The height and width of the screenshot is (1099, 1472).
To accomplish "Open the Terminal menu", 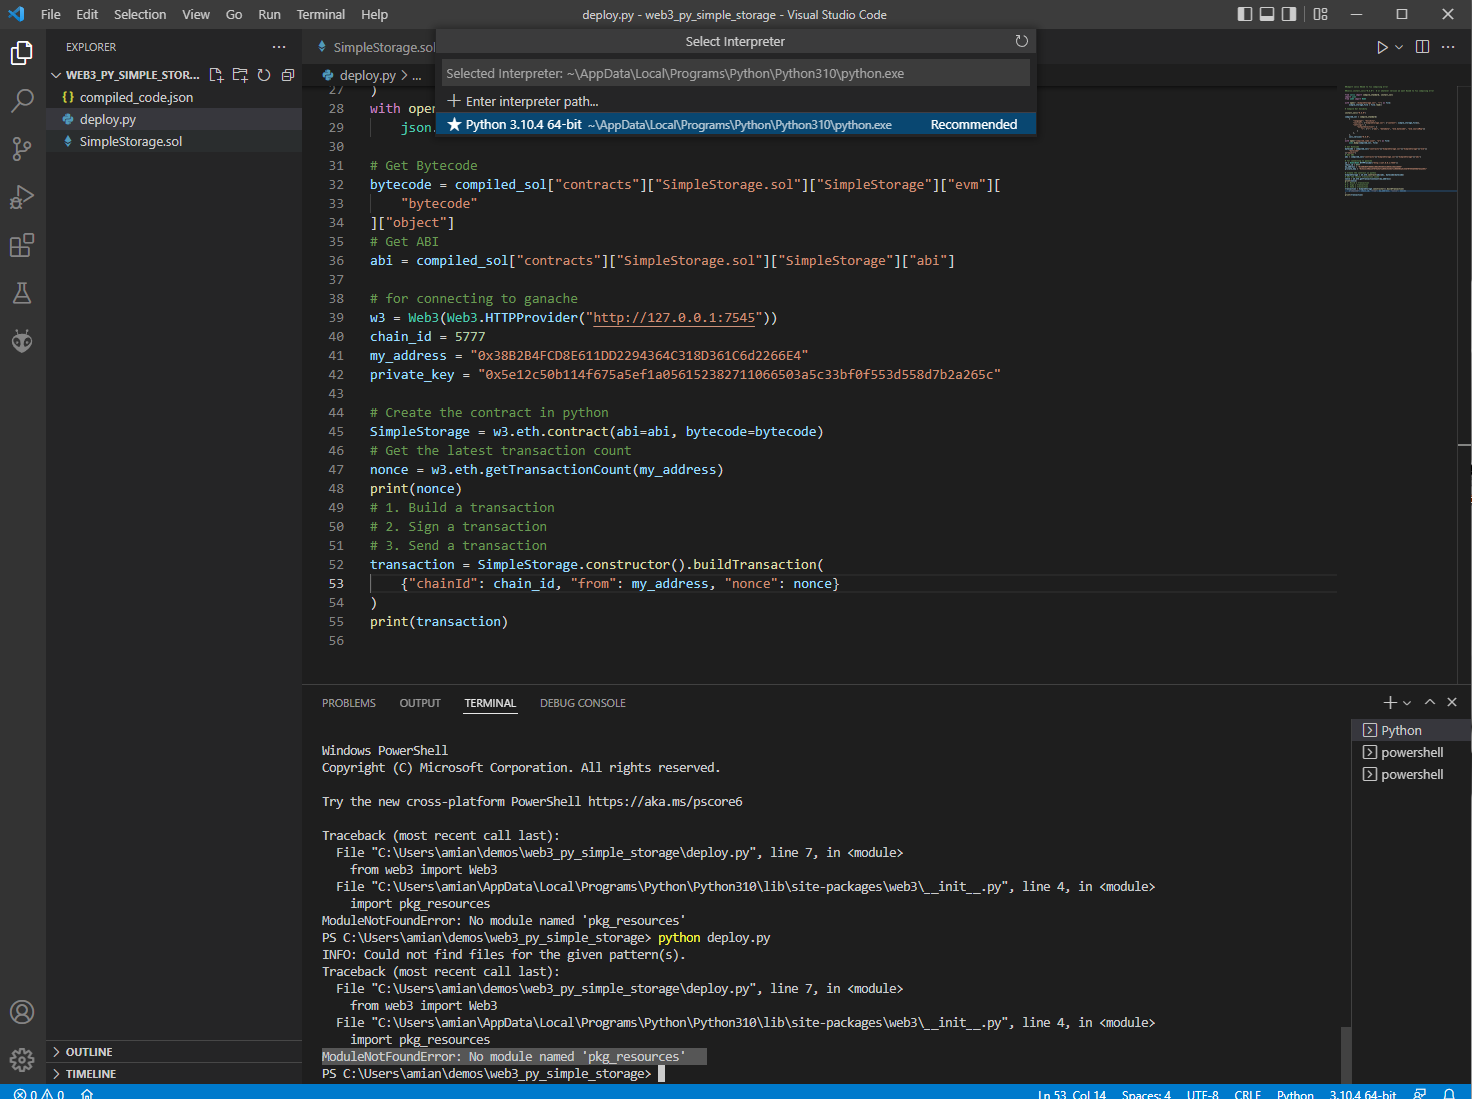I will click(320, 14).
